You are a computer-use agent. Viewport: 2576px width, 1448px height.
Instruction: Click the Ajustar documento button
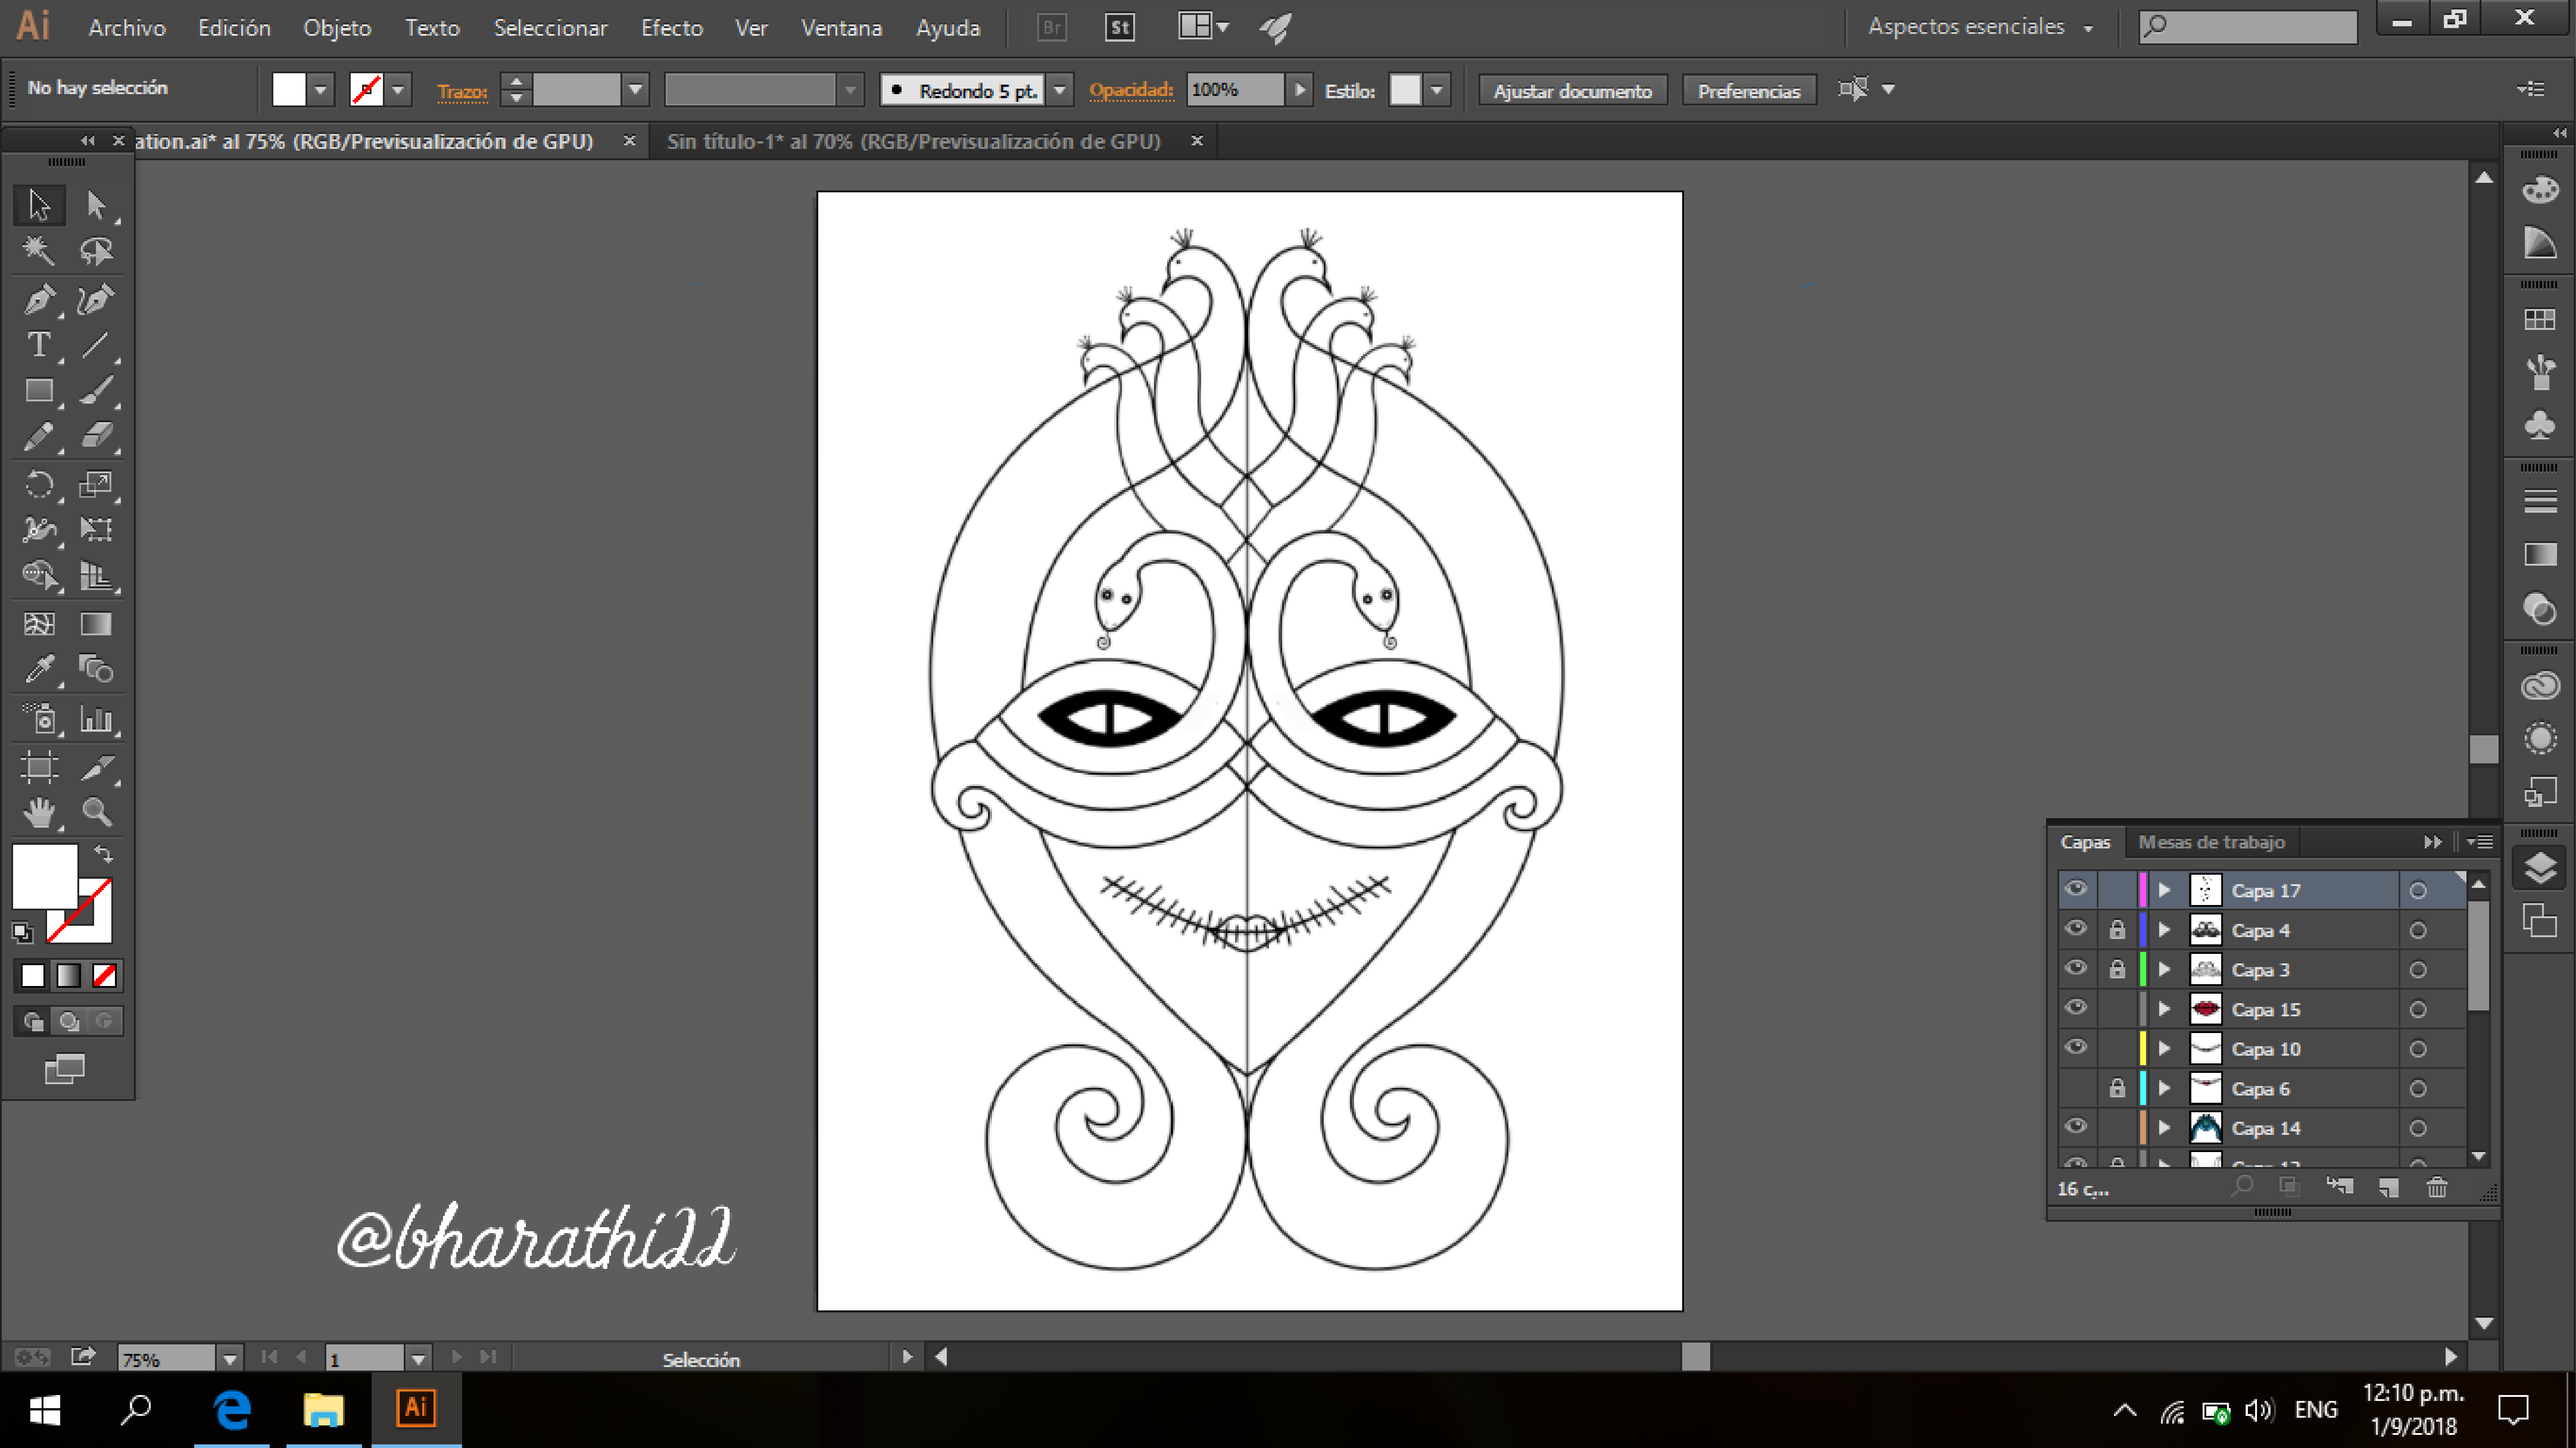1572,90
